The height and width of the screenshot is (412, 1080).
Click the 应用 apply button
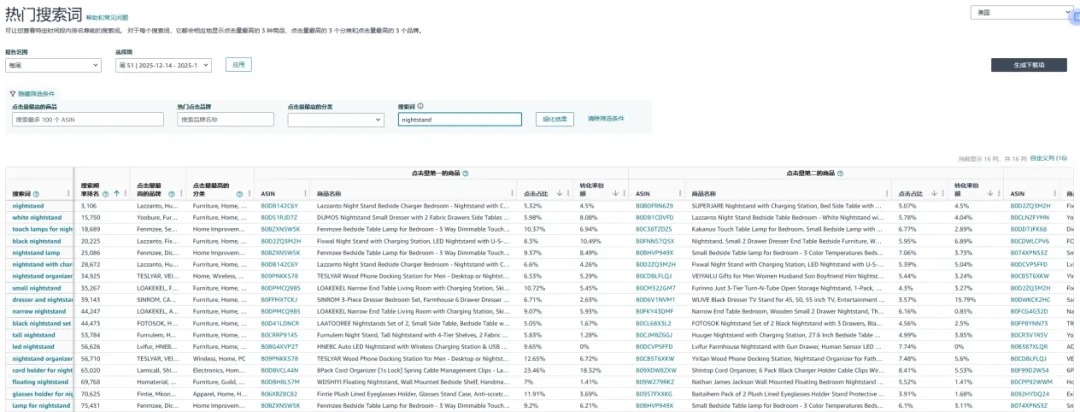coord(238,65)
